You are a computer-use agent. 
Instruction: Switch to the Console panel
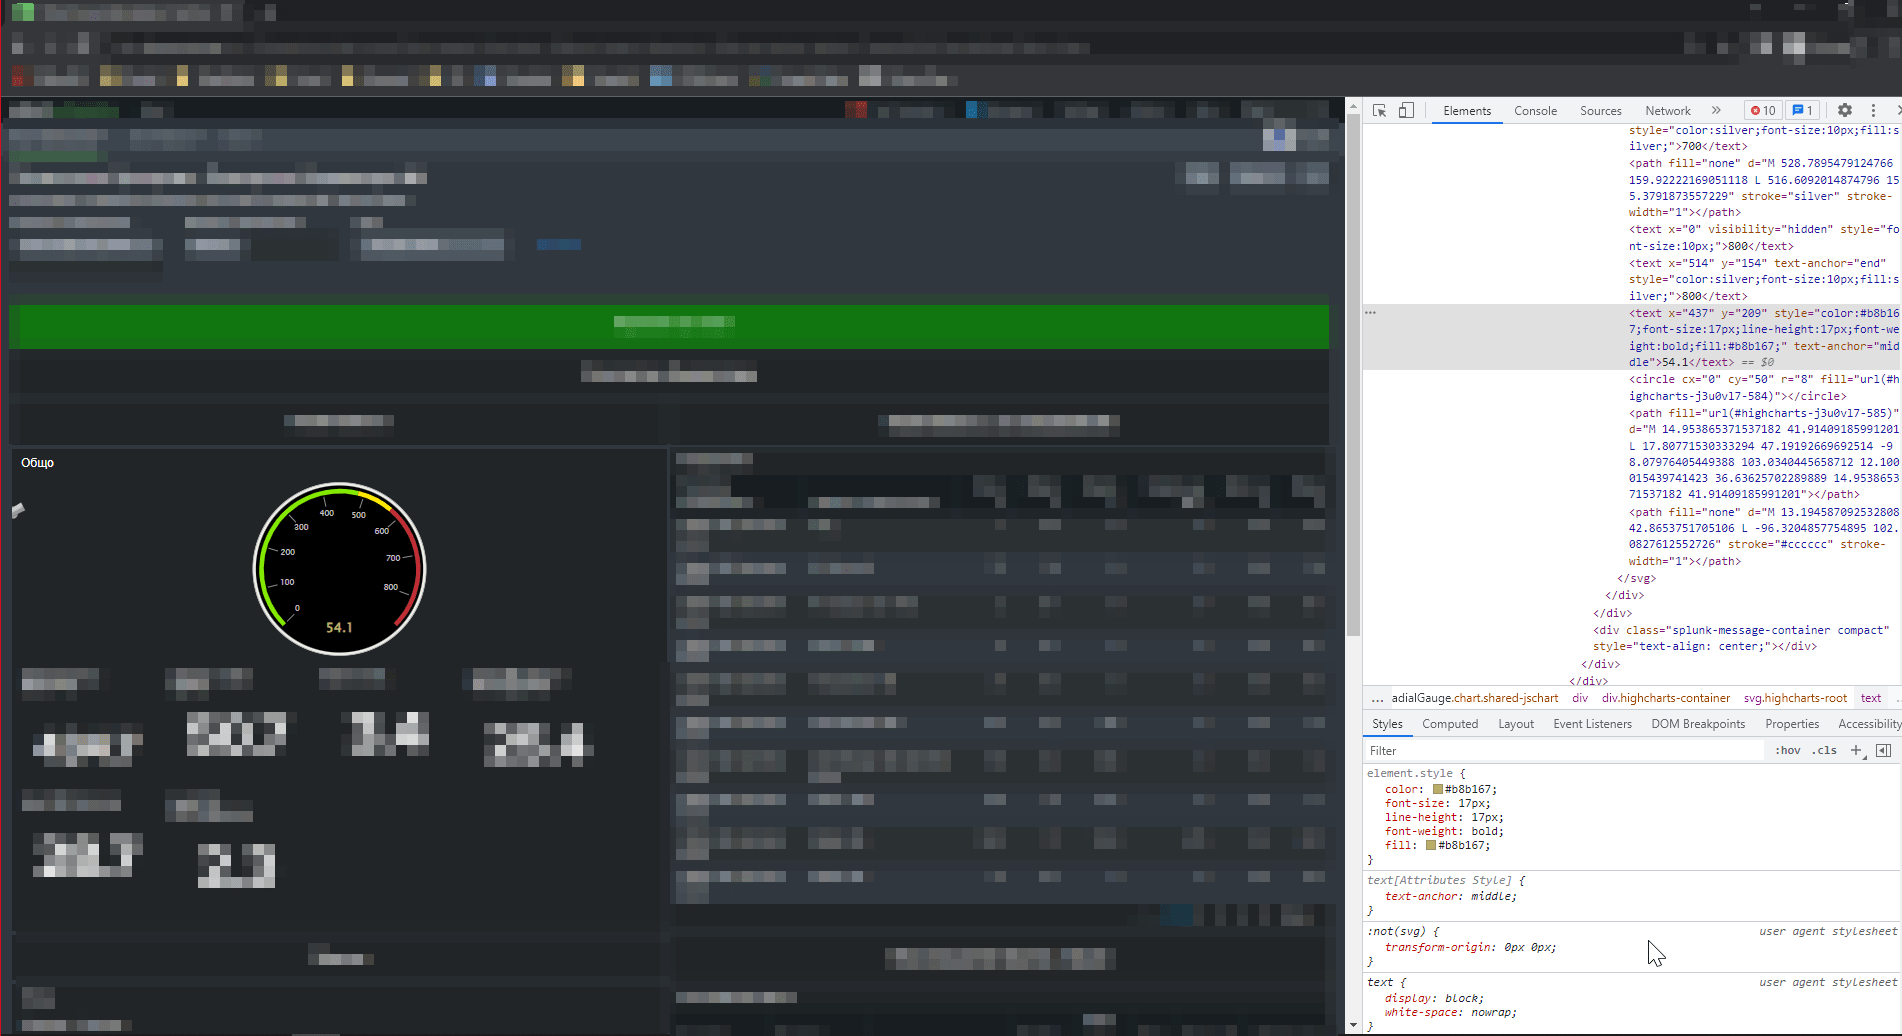1535,110
